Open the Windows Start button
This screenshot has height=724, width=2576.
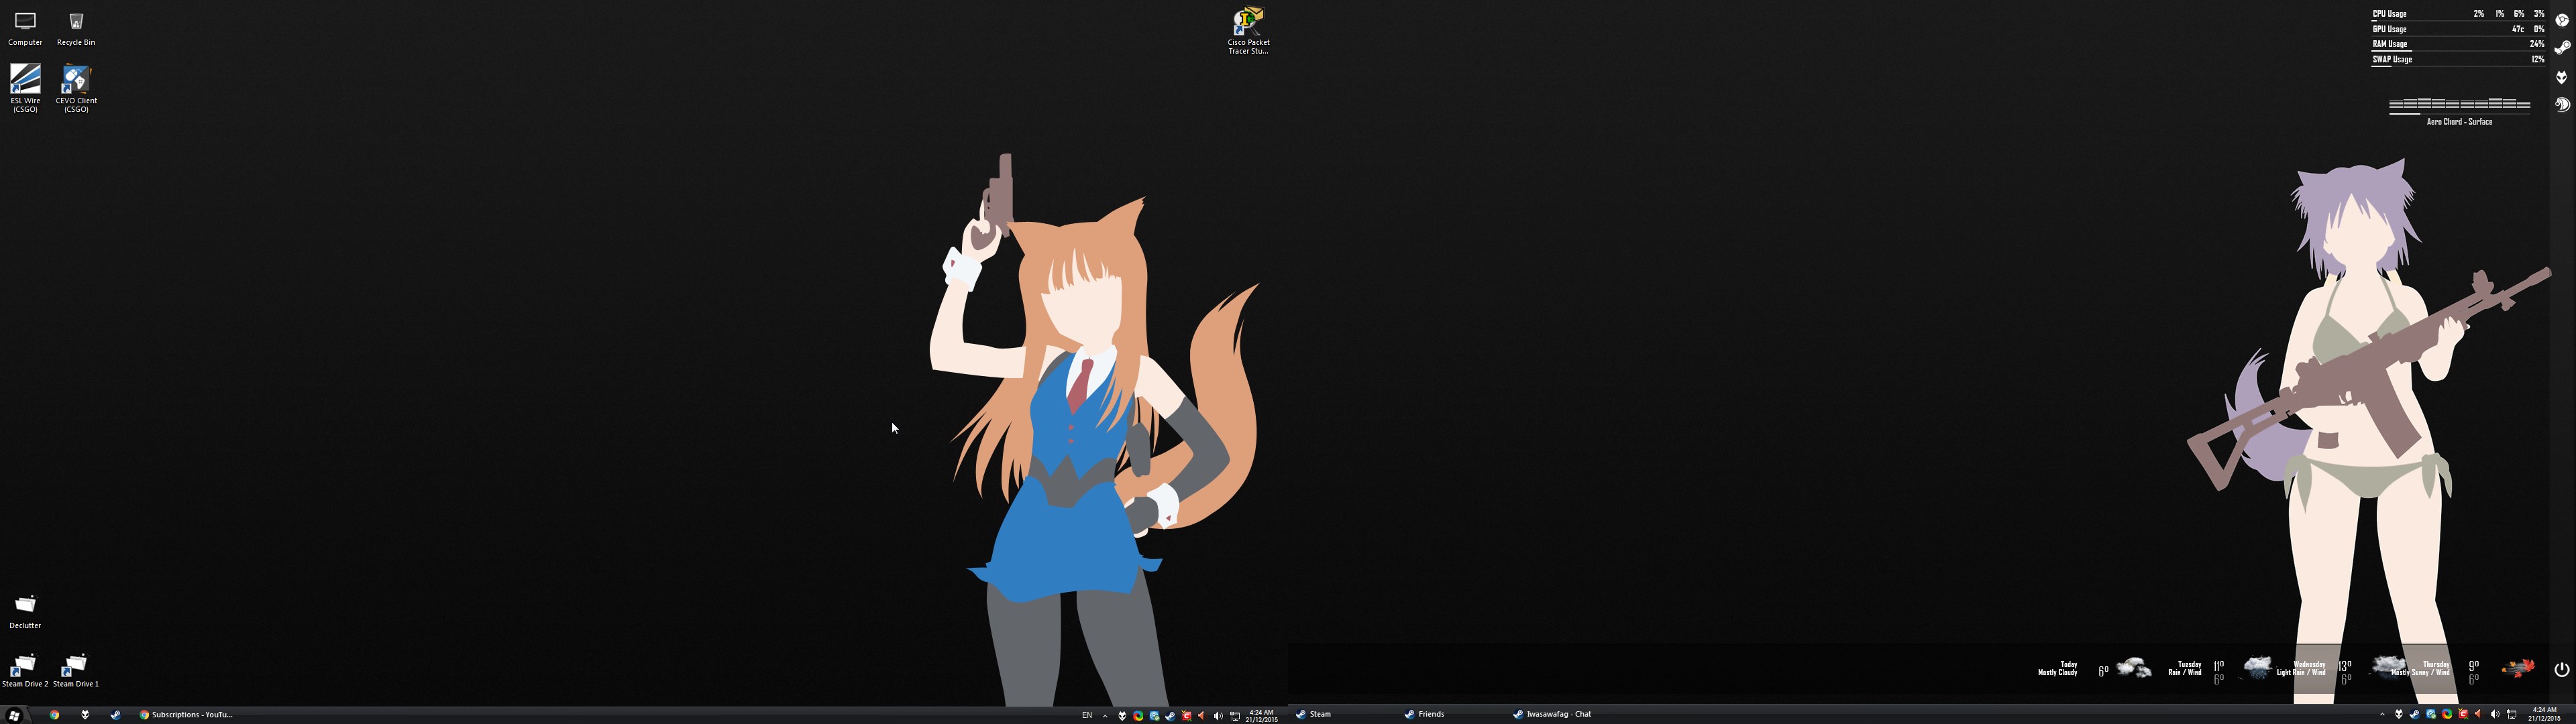coord(14,715)
